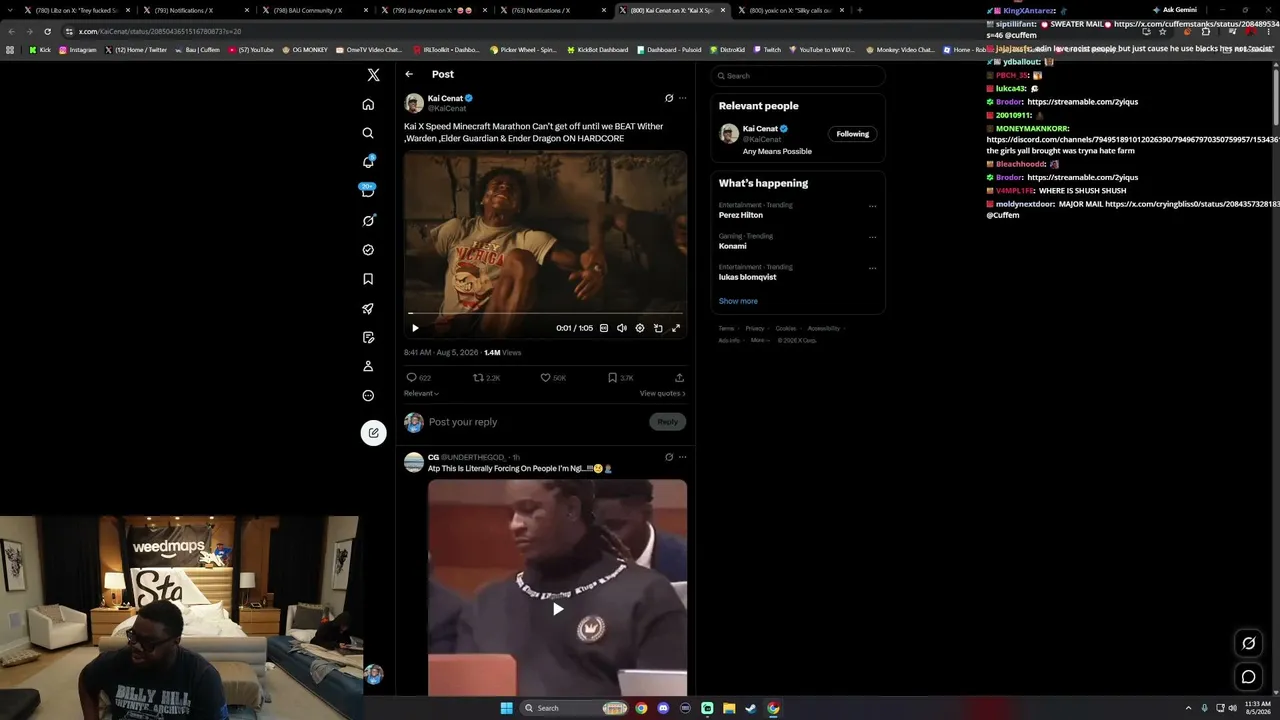Open X Notifications bell
Screen dimensions: 1280x720
pyautogui.click(x=368, y=162)
